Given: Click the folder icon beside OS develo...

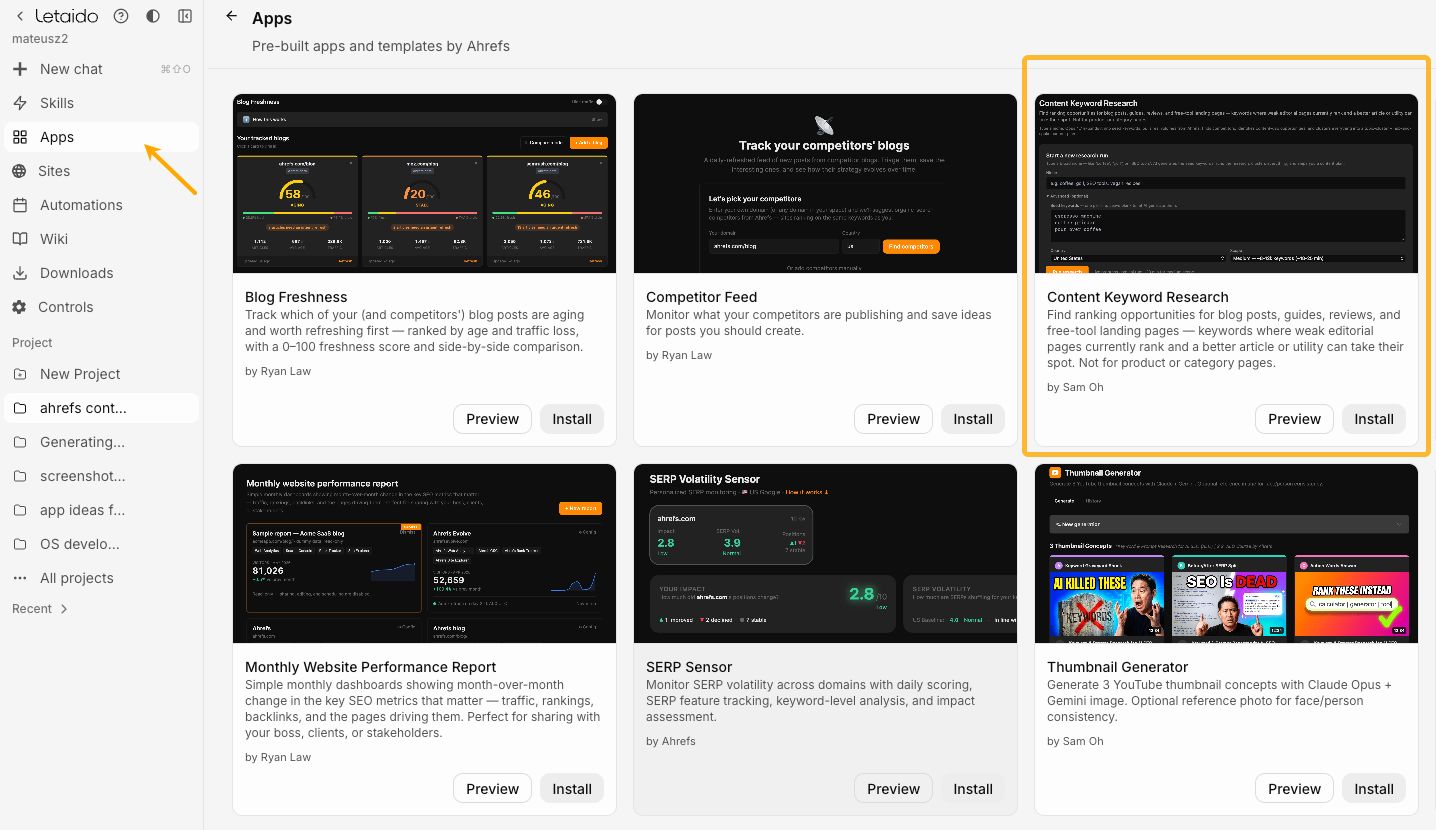Looking at the screenshot, I should pyautogui.click(x=20, y=544).
